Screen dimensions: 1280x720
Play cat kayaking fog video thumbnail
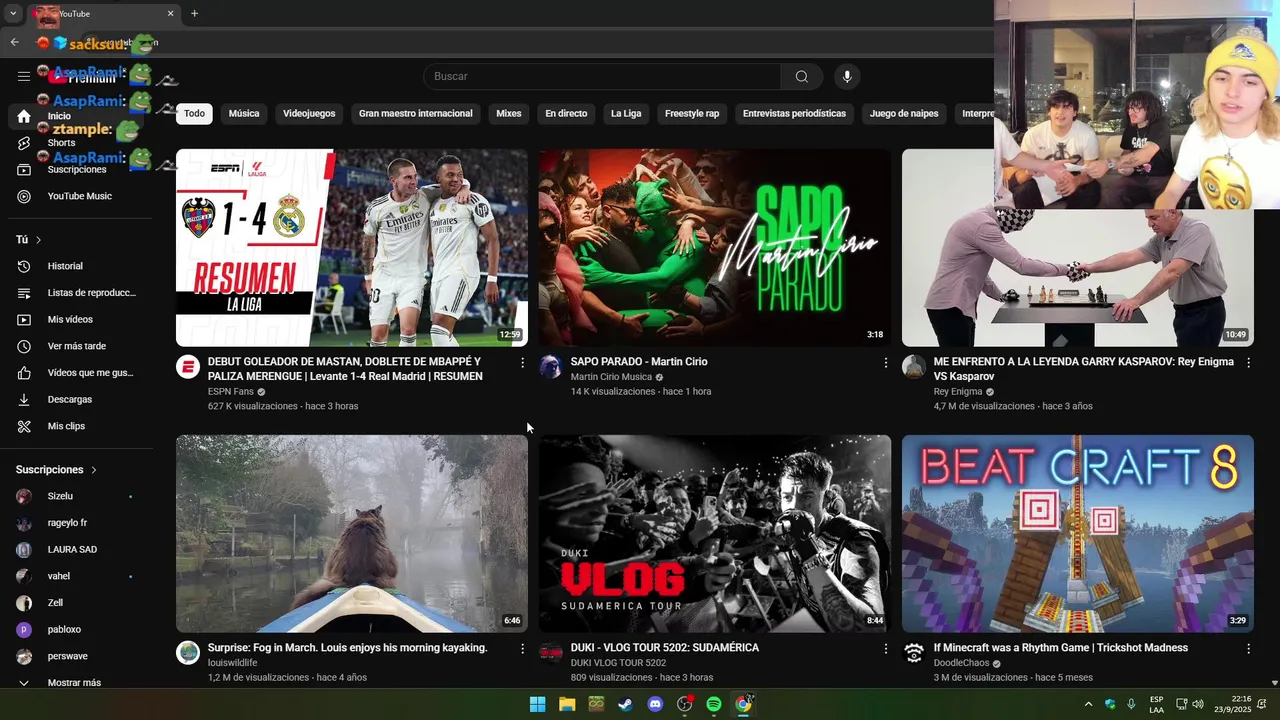352,533
